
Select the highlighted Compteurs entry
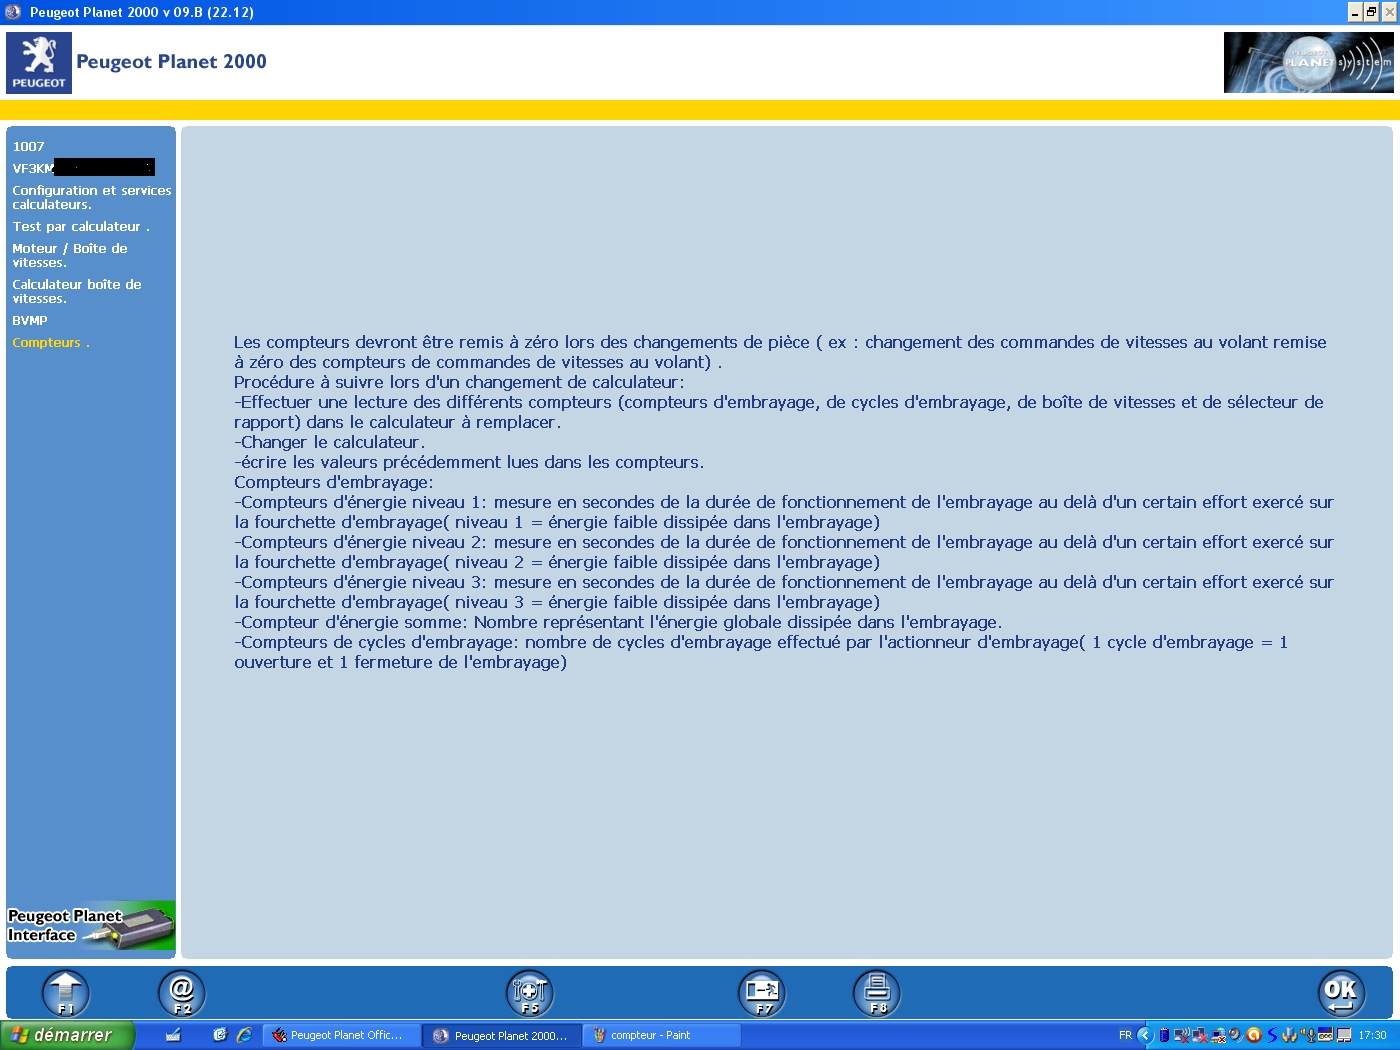[x=51, y=342]
